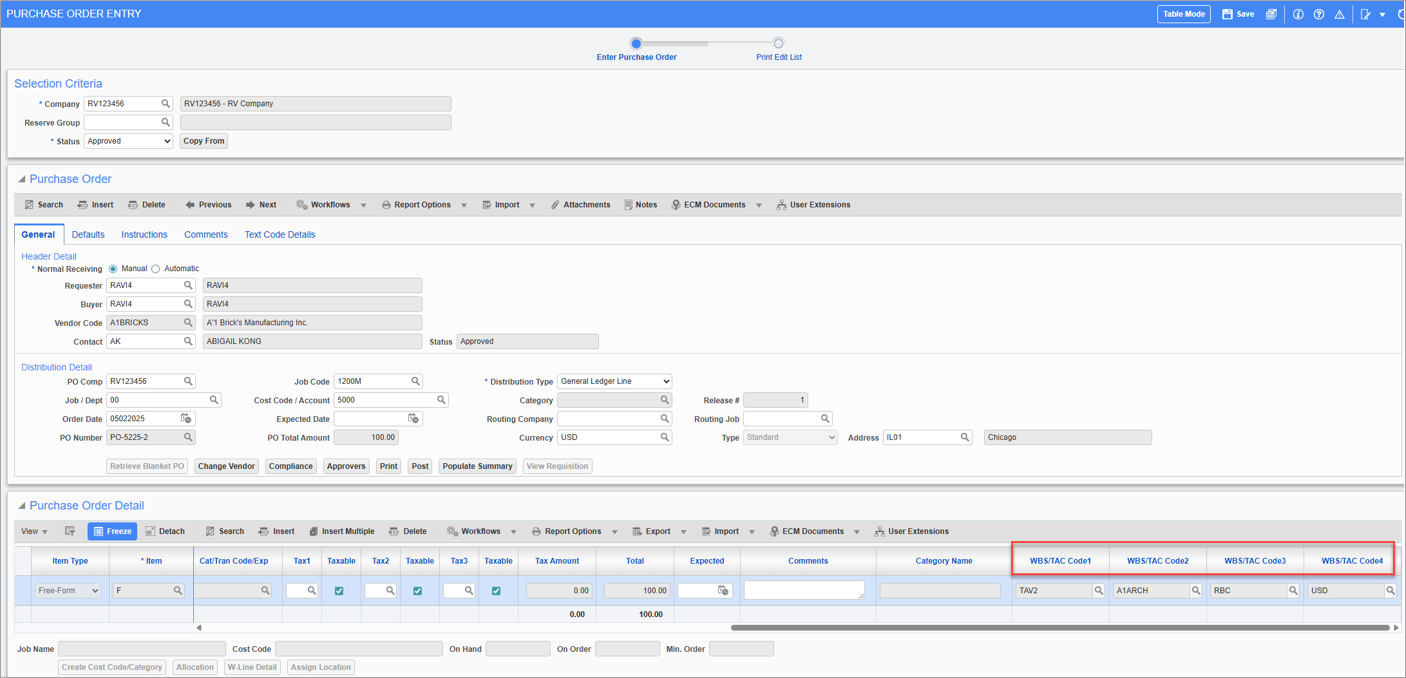This screenshot has width=1406, height=678.
Task: Click the Copy From button
Action: coord(203,141)
